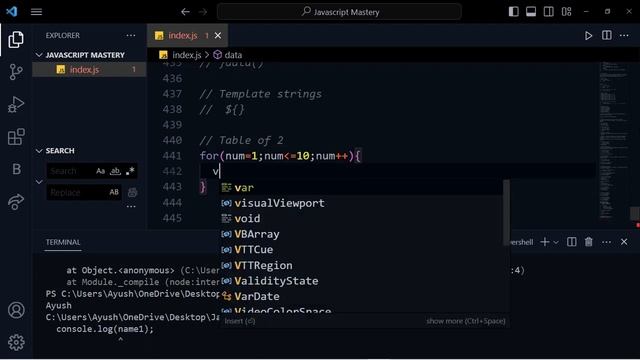Screen dimensions: 640x360
Task: Go back with the left arrow
Action: pos(185,12)
